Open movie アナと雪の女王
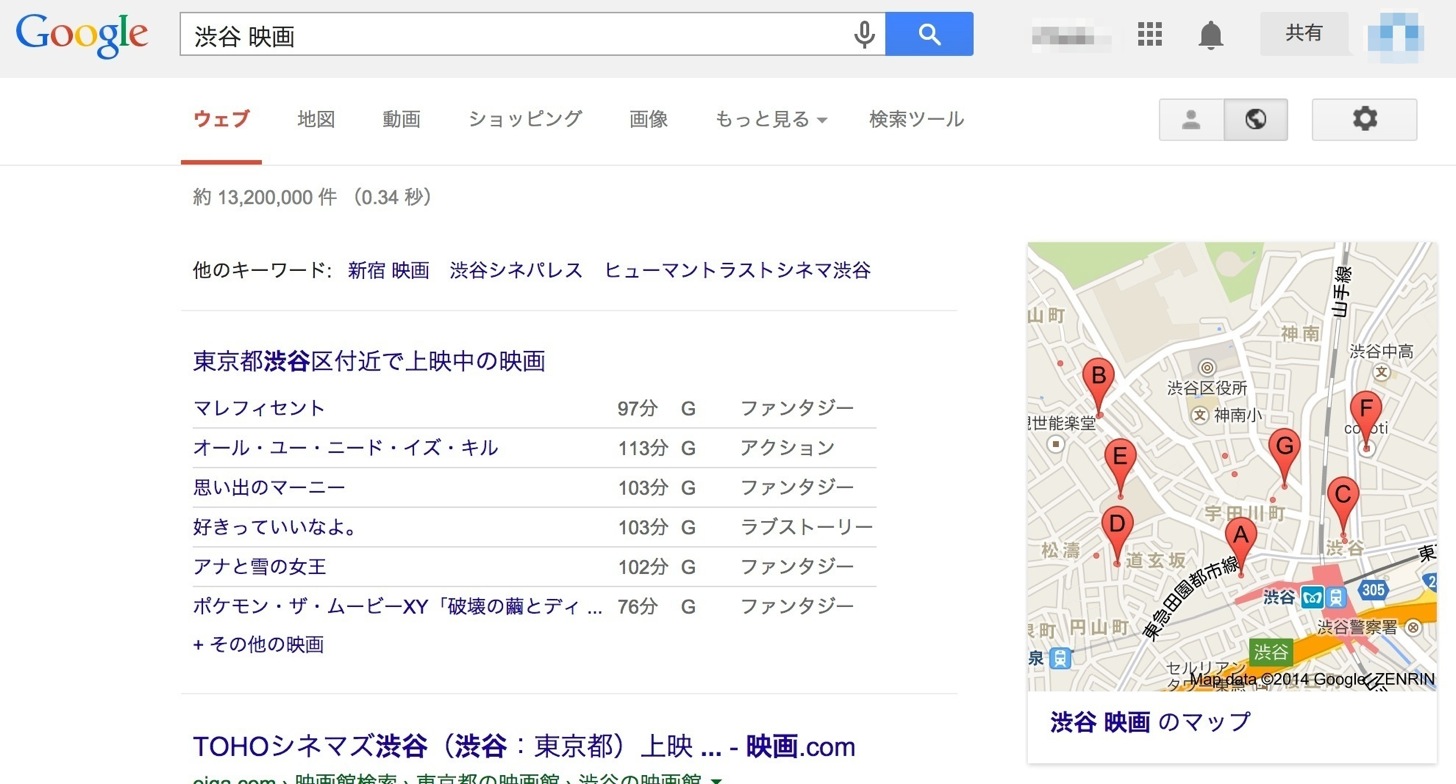Screen dimensions: 1456x784 click(x=259, y=567)
